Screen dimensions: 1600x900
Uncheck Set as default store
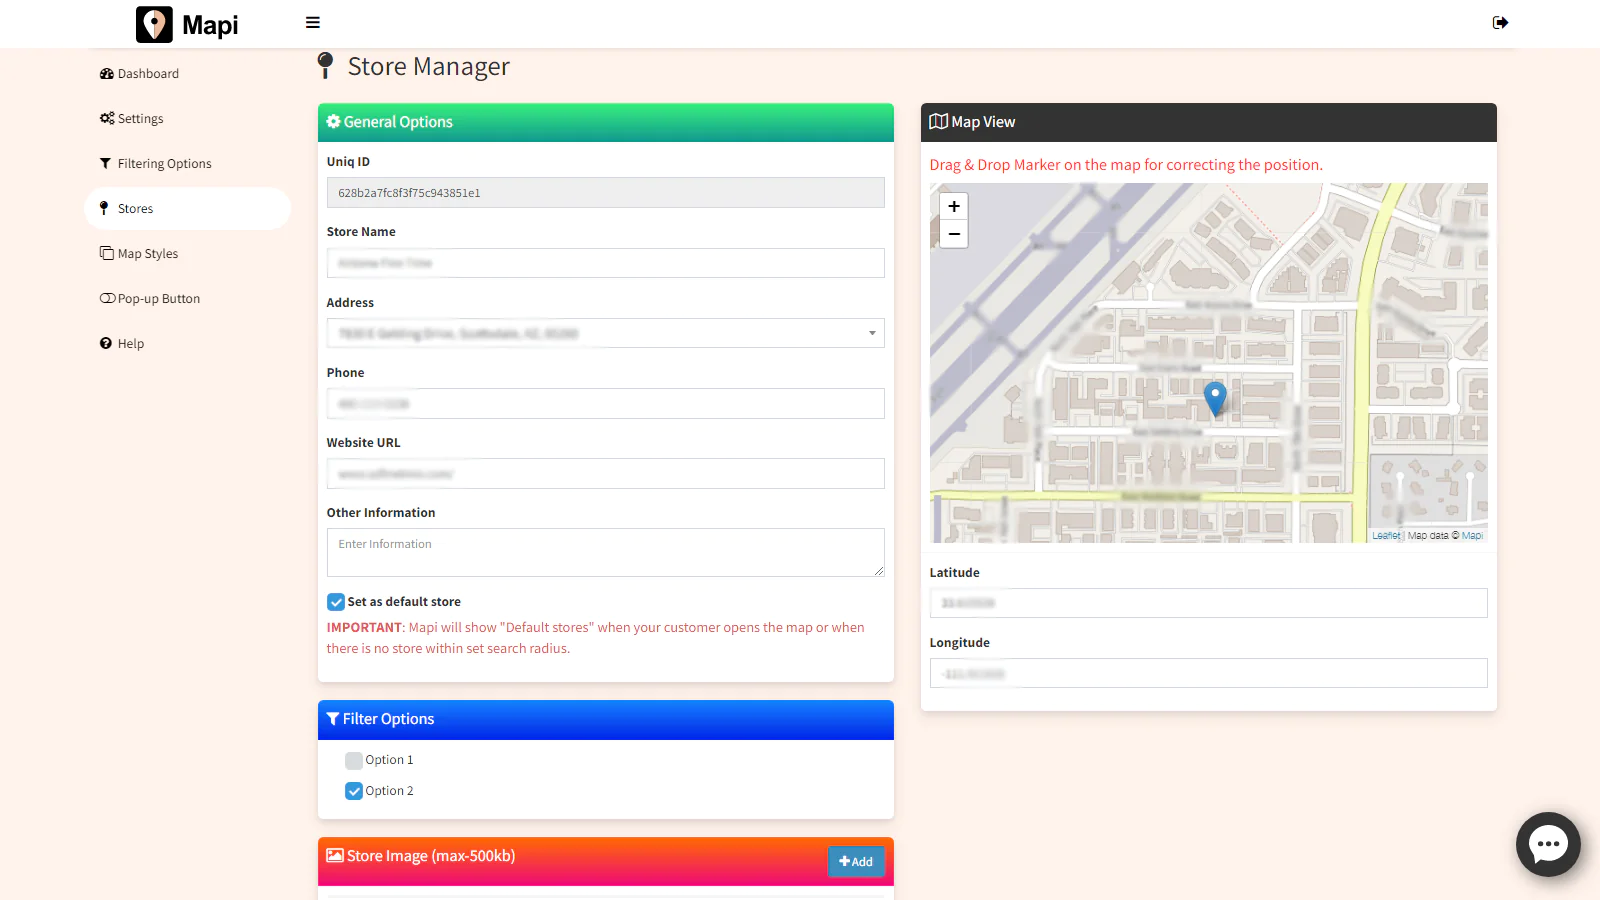coord(336,602)
